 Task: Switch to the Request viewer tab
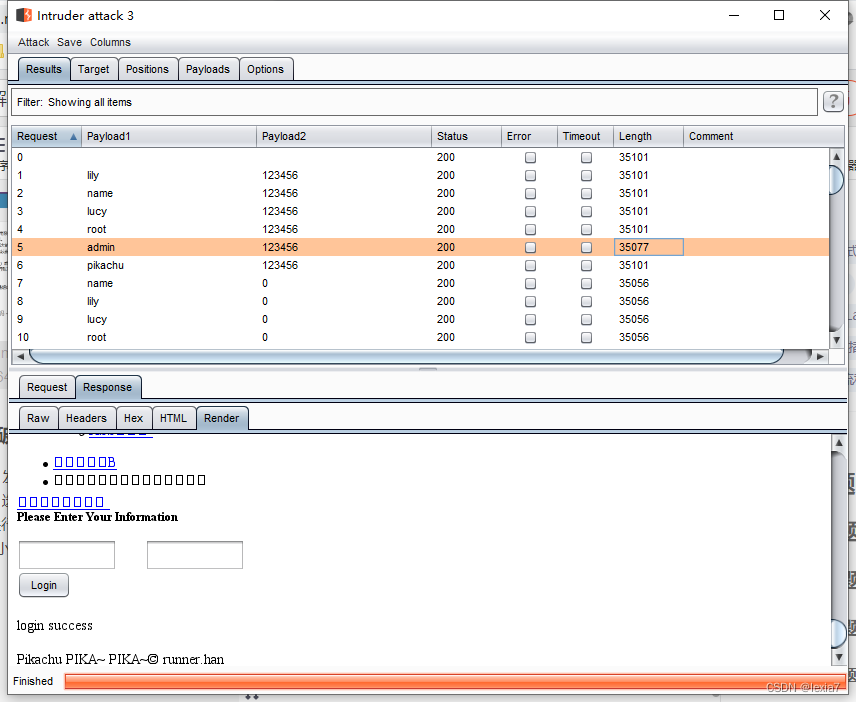pyautogui.click(x=47, y=387)
